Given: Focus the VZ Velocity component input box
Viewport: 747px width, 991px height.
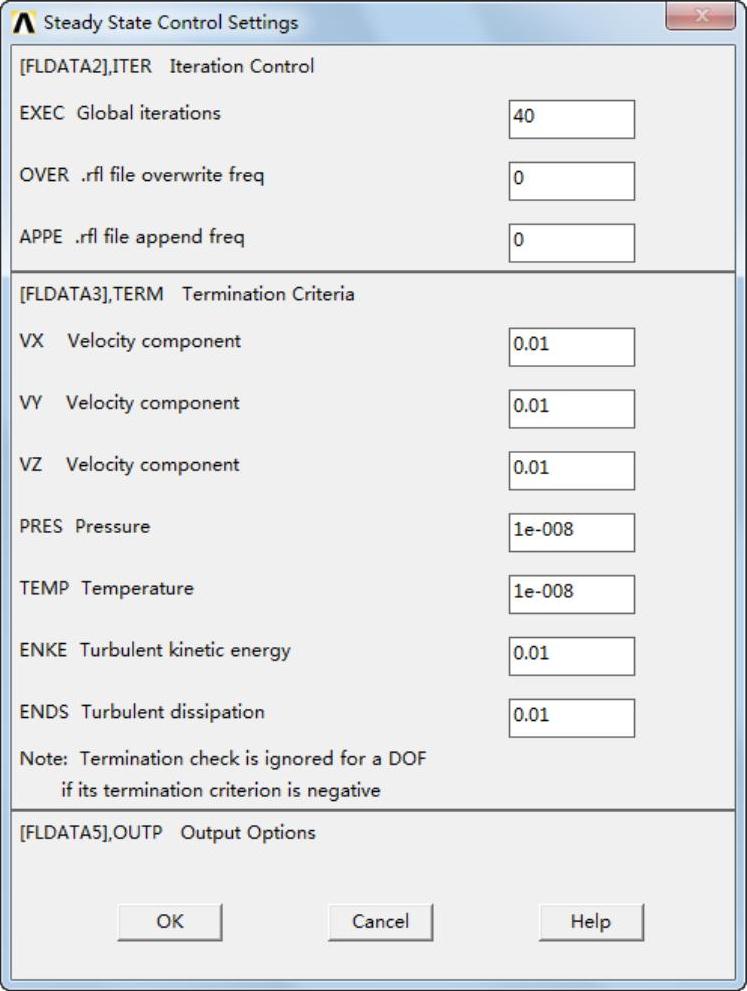Looking at the screenshot, I should tap(571, 471).
